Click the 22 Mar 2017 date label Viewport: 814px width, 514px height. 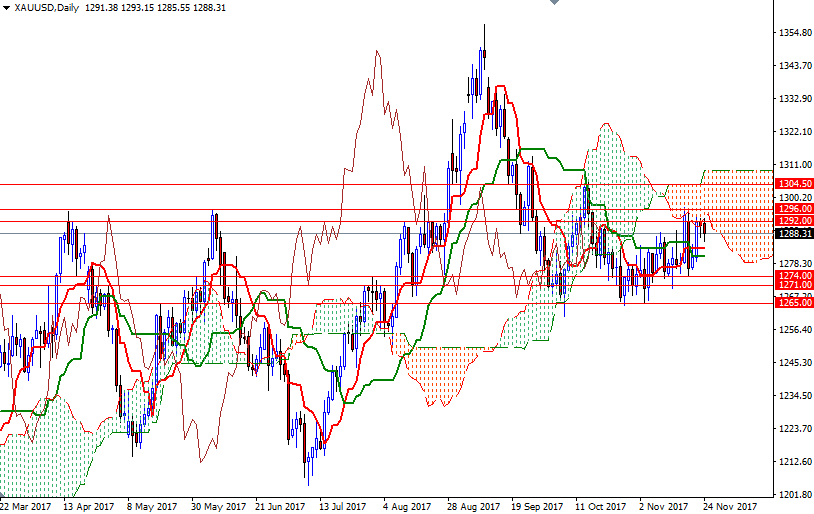click(x=27, y=506)
